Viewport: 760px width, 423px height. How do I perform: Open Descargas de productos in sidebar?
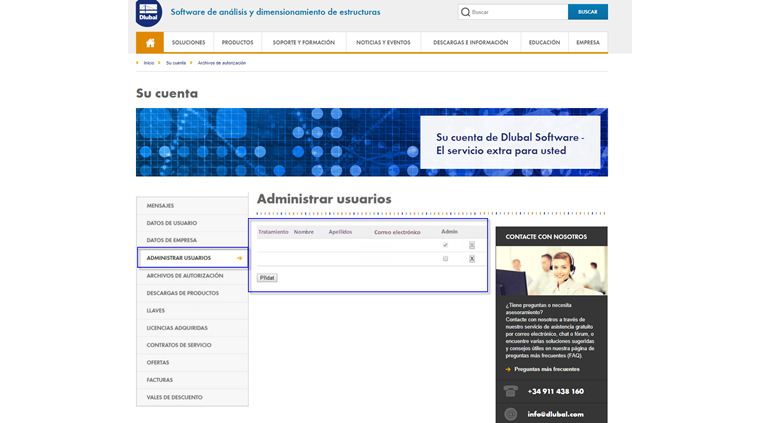click(x=192, y=293)
